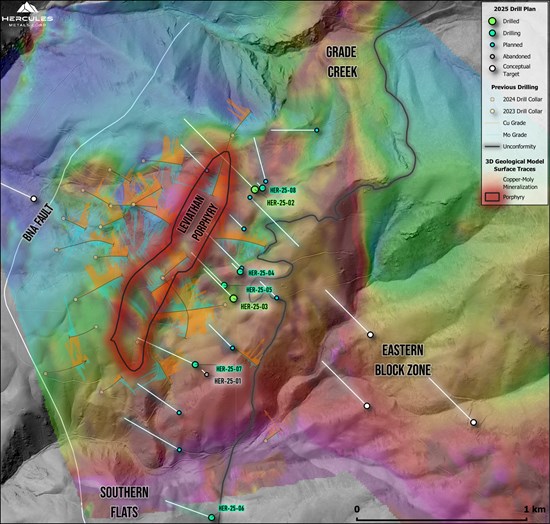This screenshot has width=550, height=524.
Task: Click the HER-25-06 drill collar marker
Action: click(211, 517)
